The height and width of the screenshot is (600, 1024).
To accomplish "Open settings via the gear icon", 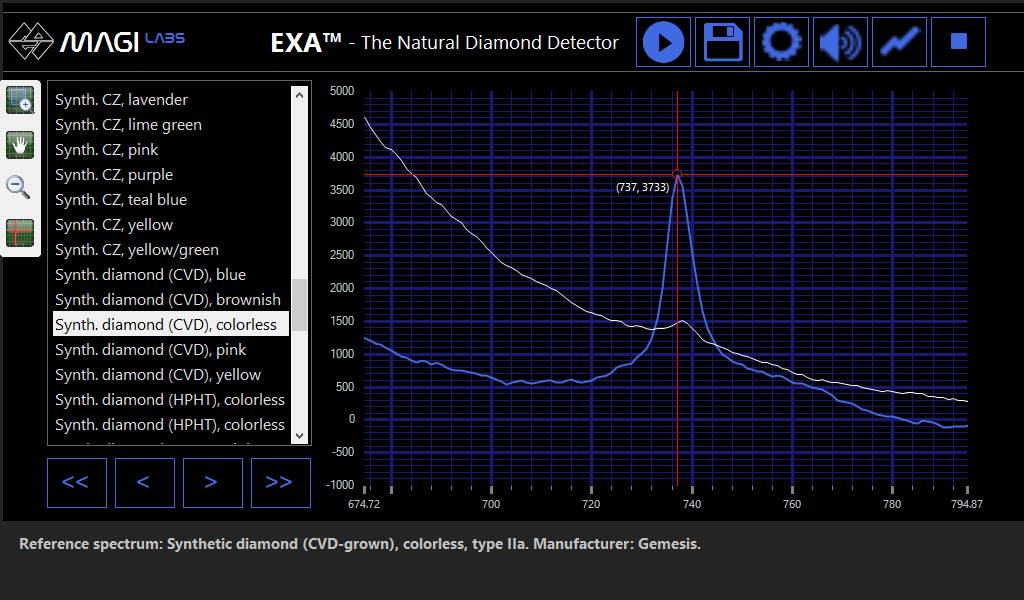I will 781,42.
